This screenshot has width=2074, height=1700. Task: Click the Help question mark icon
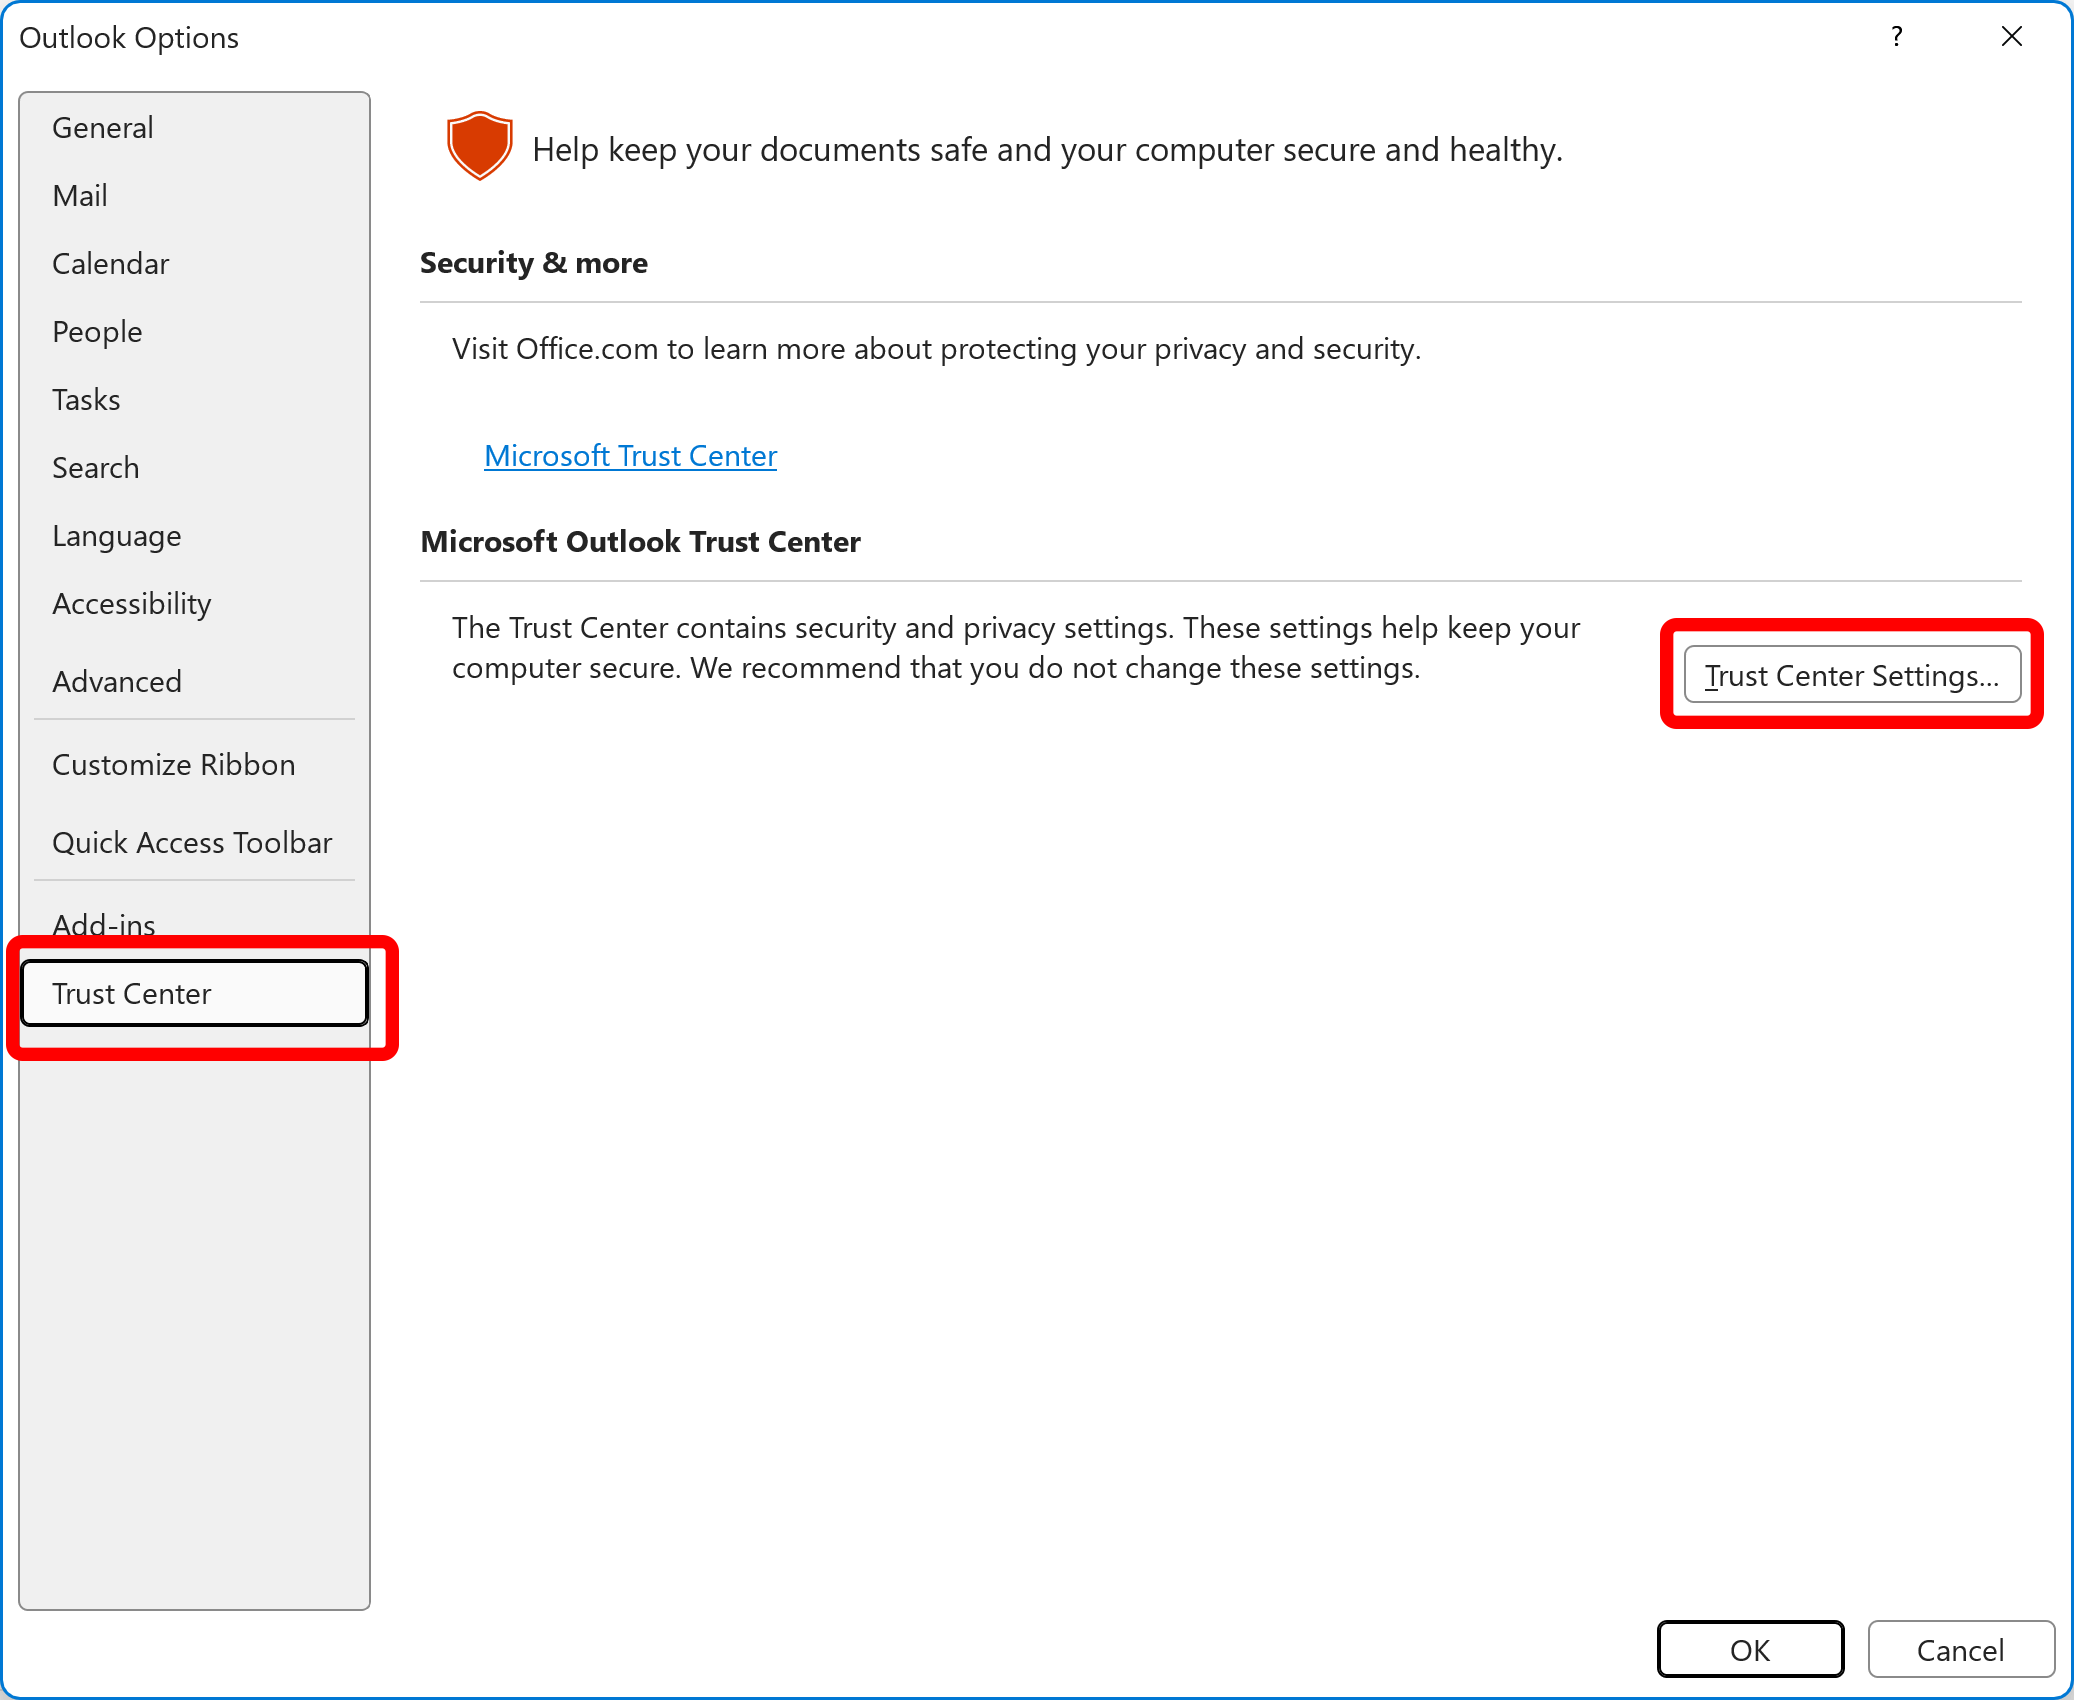click(1897, 37)
